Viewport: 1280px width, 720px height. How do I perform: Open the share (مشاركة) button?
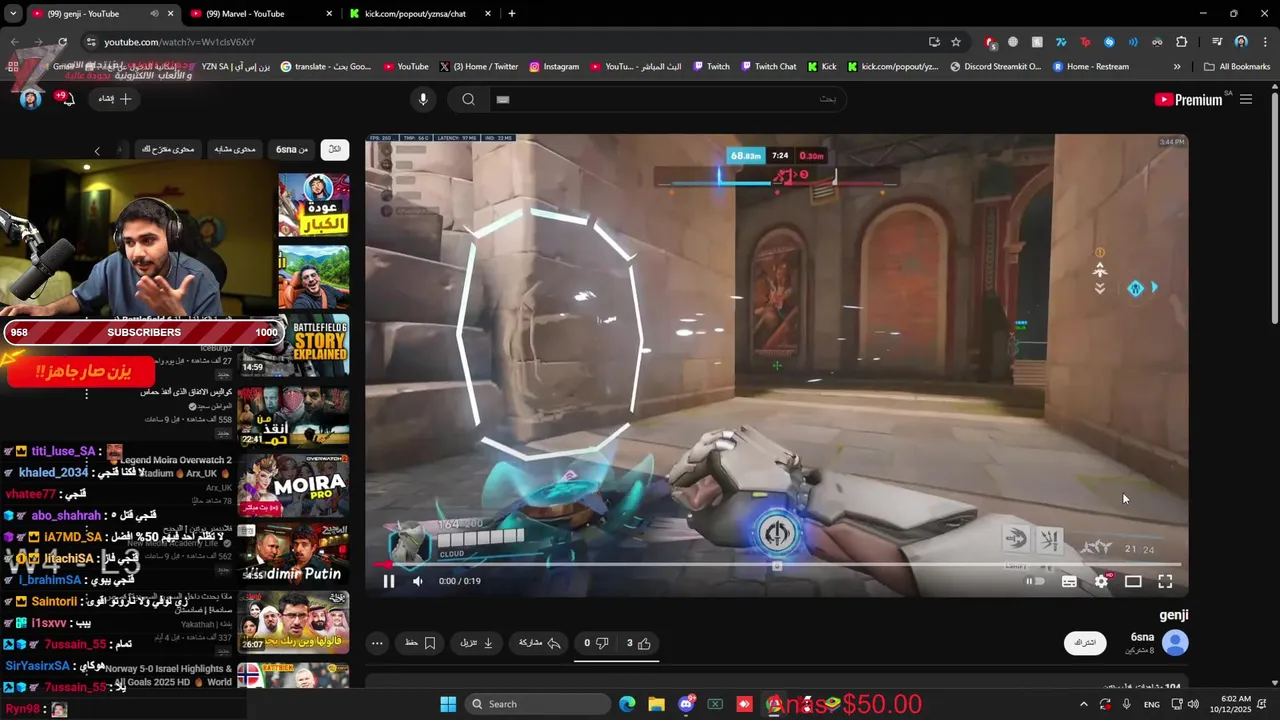point(540,643)
